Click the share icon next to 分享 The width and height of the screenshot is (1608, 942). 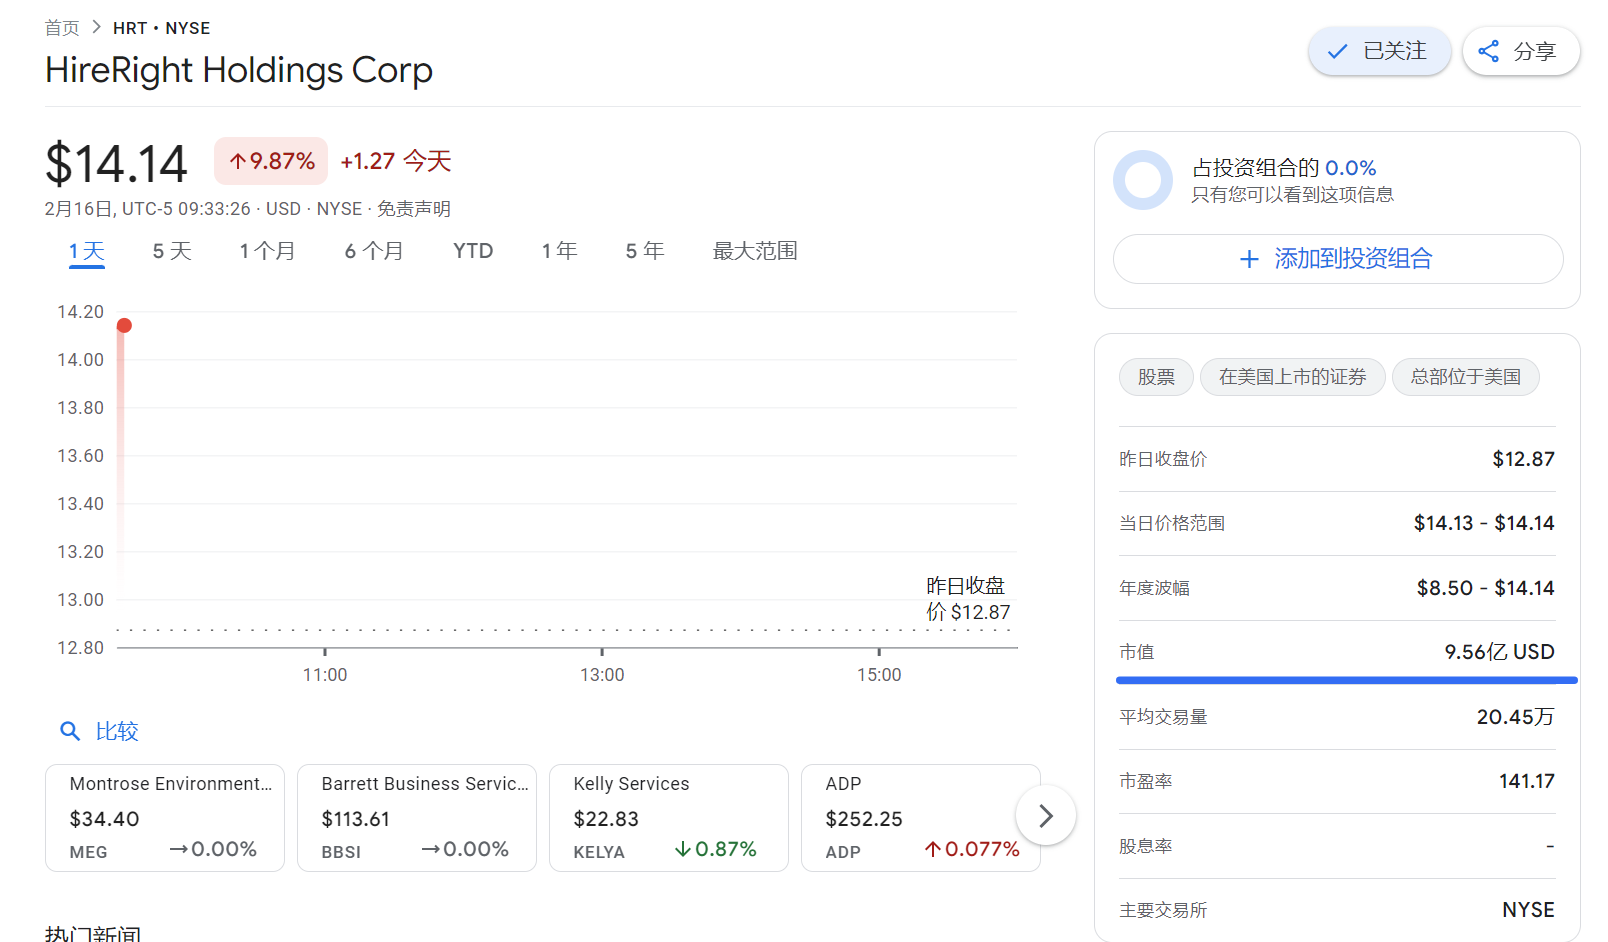tap(1488, 51)
